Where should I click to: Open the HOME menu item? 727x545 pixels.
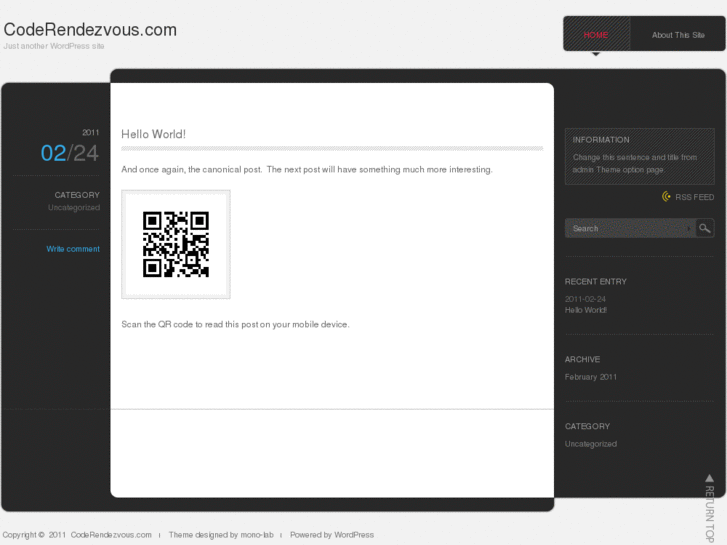pos(596,34)
